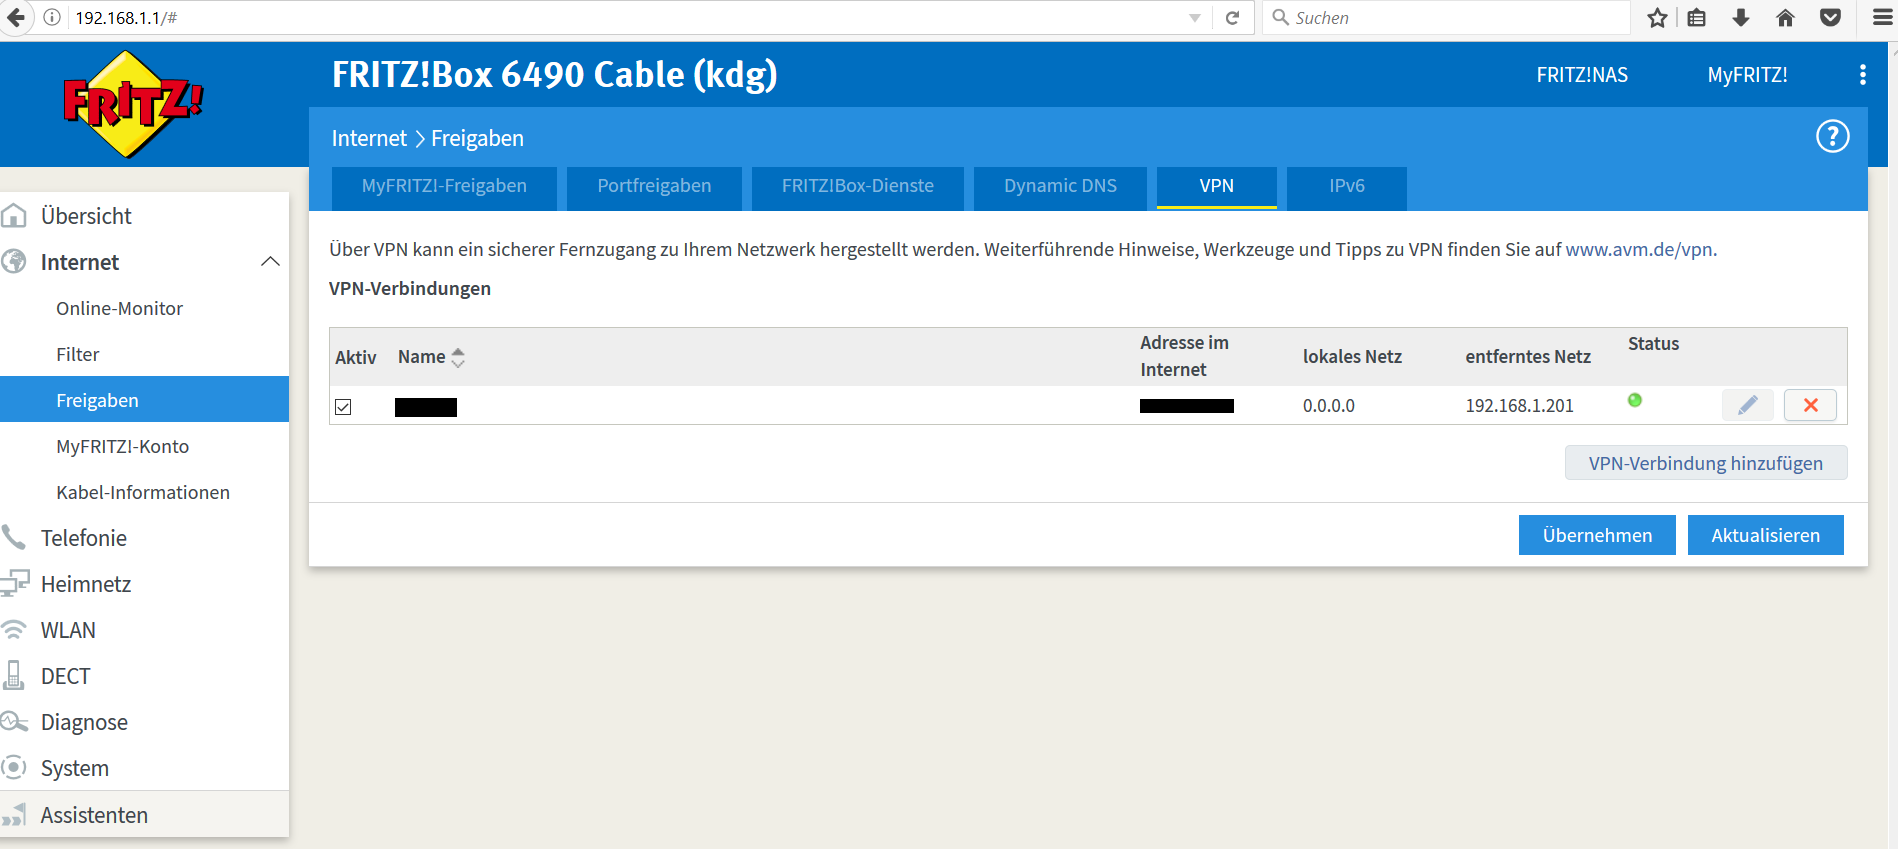This screenshot has height=849, width=1898.
Task: Click the browser URL address field
Action: point(625,17)
